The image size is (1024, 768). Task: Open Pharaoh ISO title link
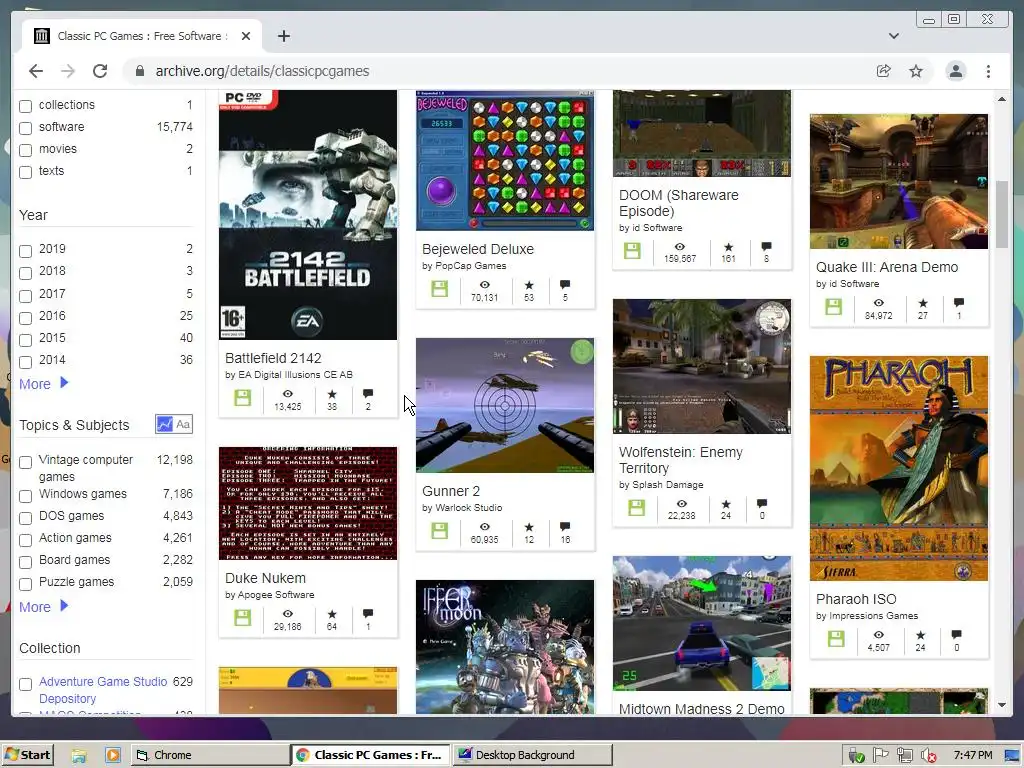point(856,599)
